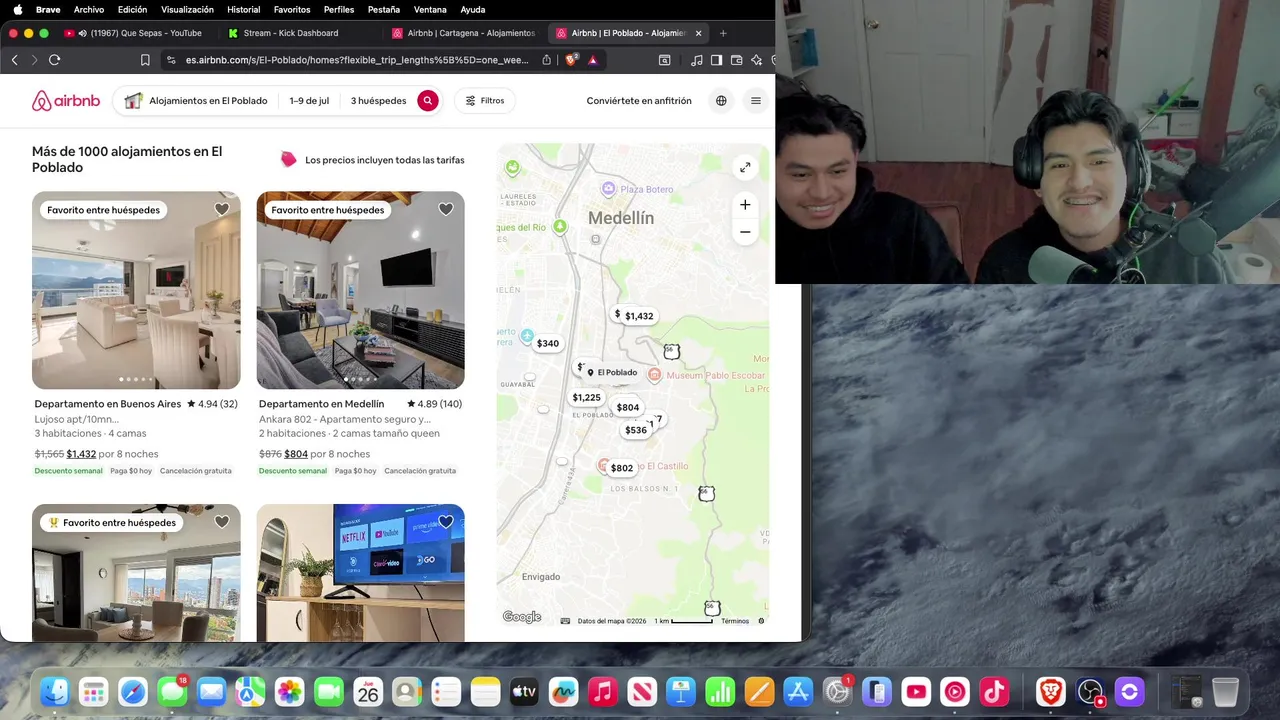Open Trash in the dock

coord(1225,692)
